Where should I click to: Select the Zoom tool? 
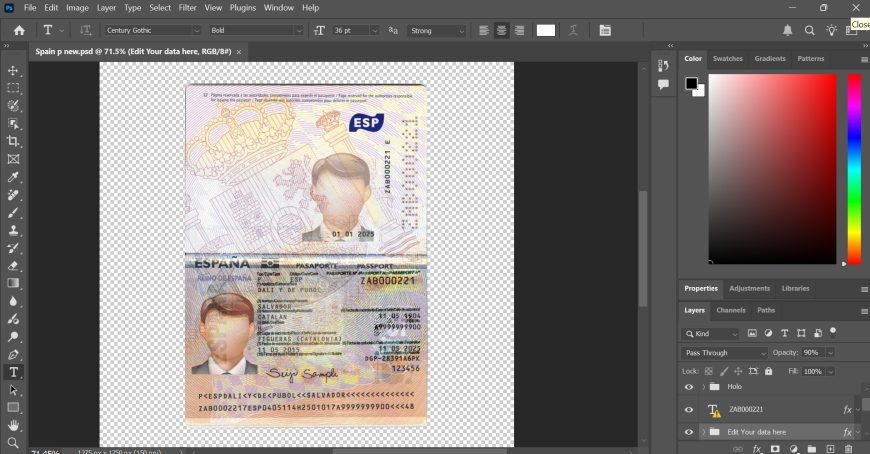tap(13, 443)
